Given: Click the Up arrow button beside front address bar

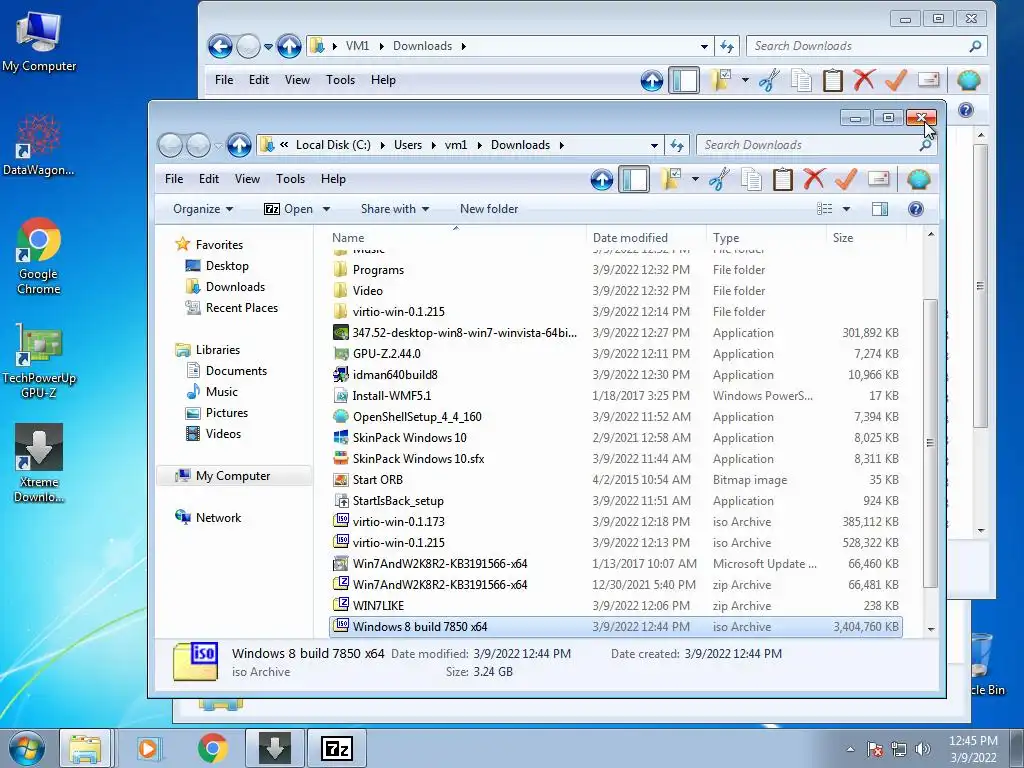Looking at the screenshot, I should 239,145.
